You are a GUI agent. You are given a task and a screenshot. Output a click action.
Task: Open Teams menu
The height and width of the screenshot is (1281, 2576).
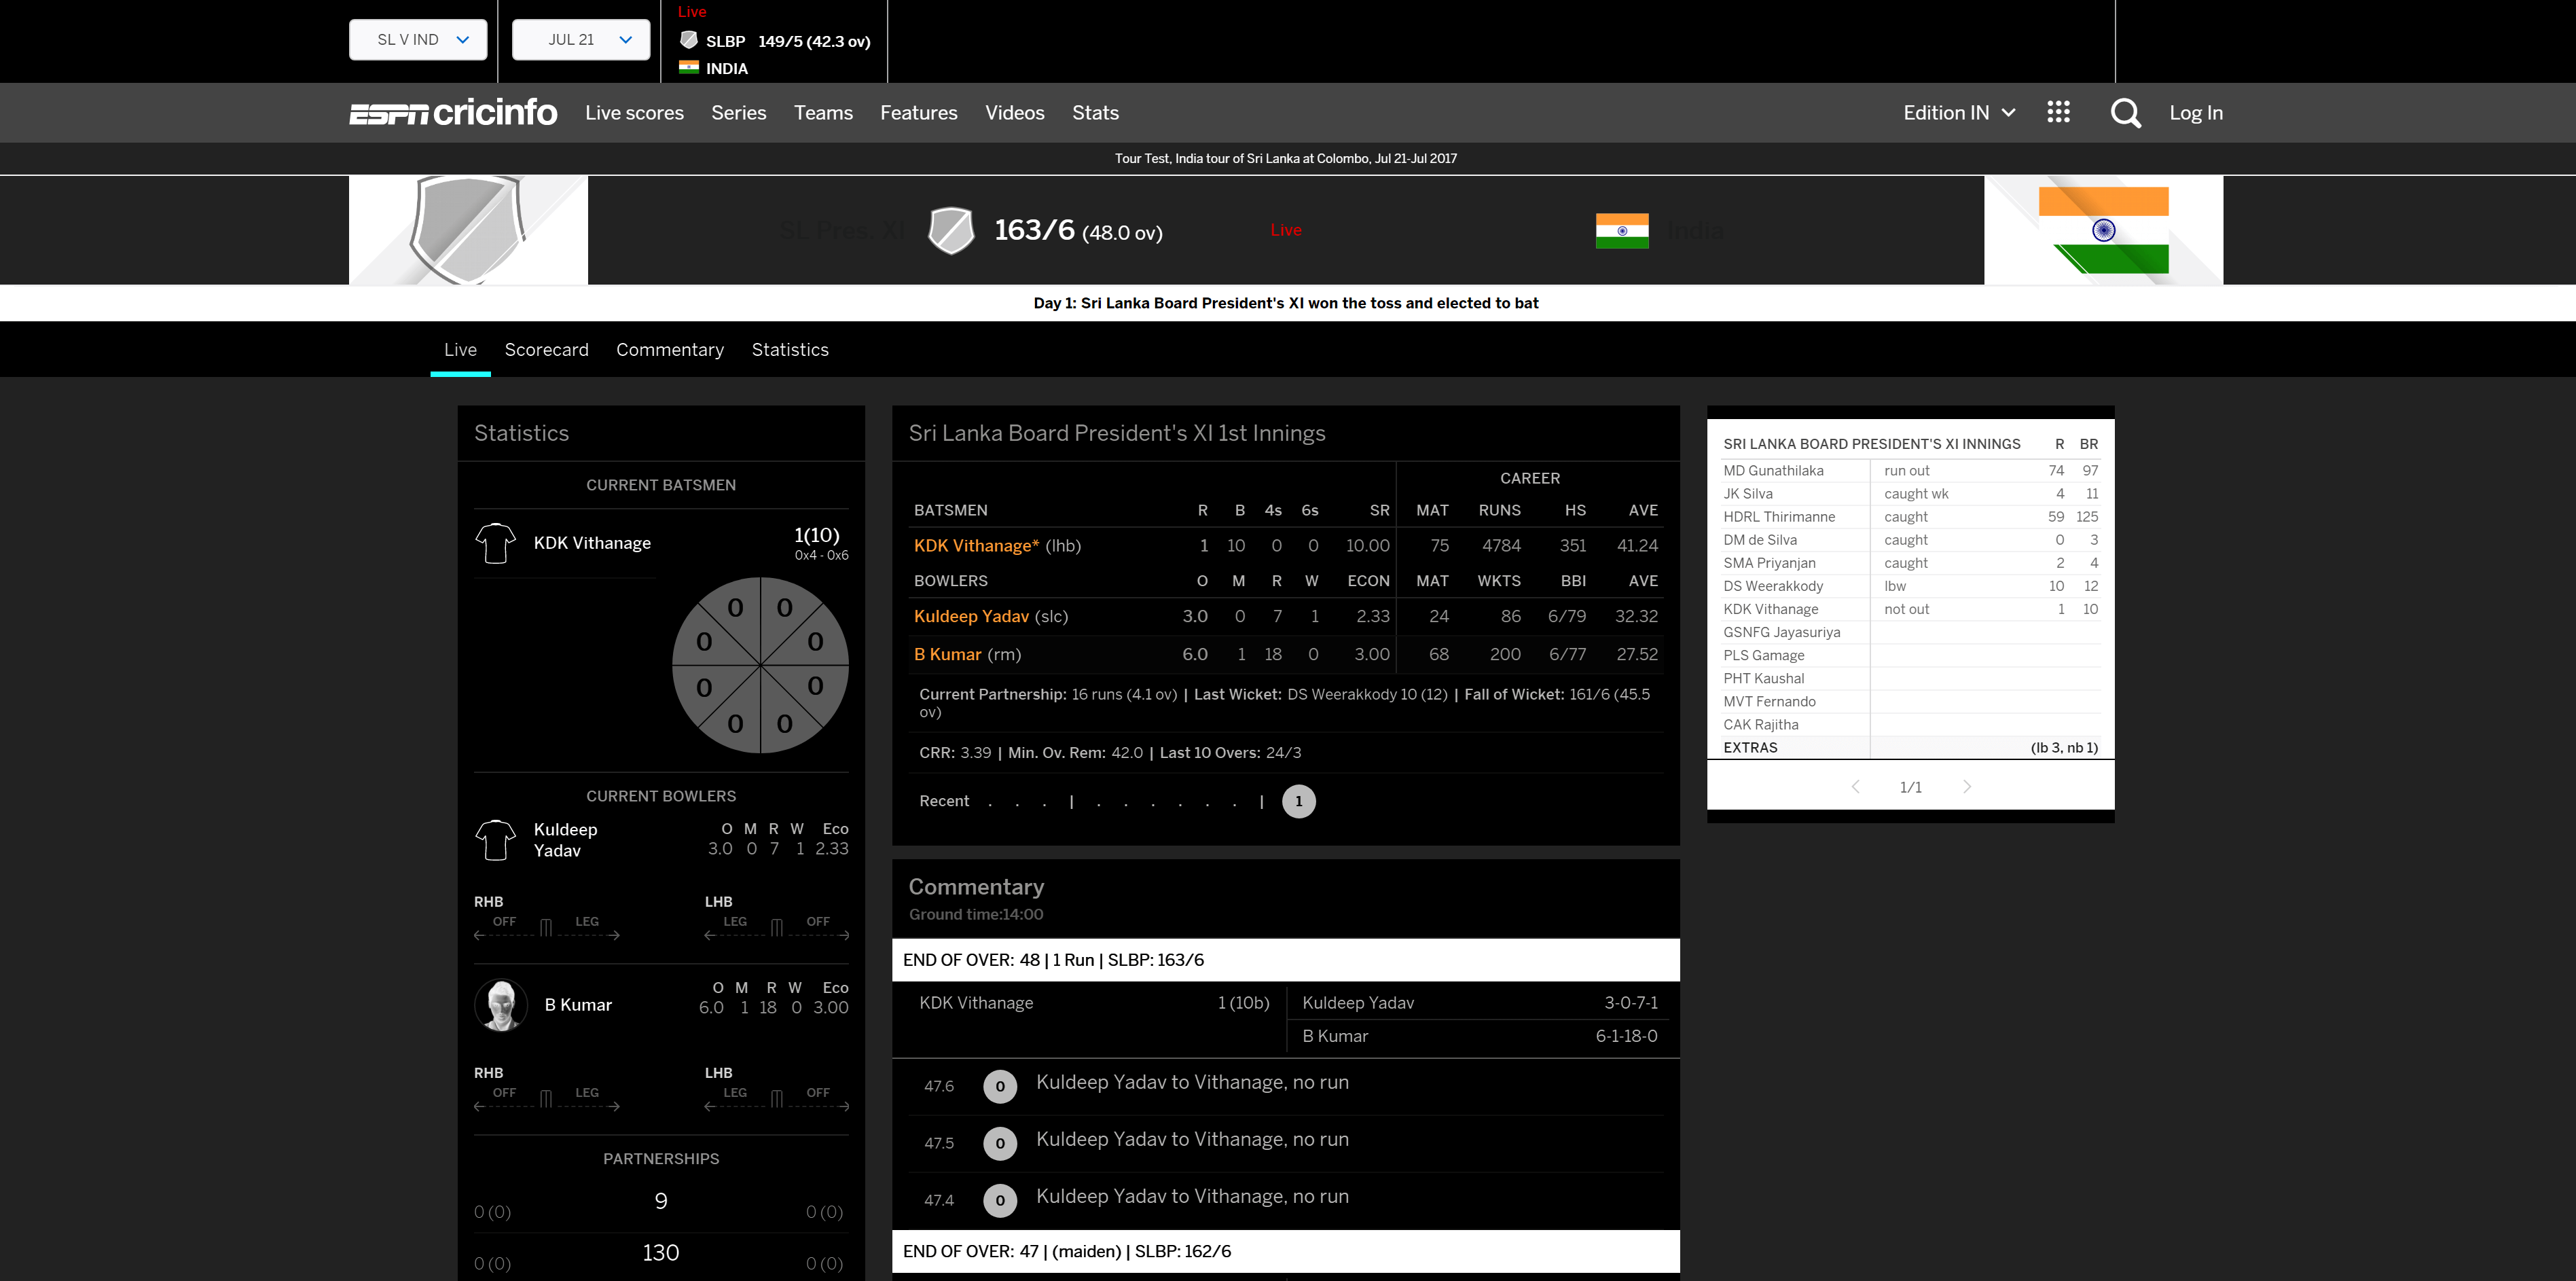pos(823,113)
